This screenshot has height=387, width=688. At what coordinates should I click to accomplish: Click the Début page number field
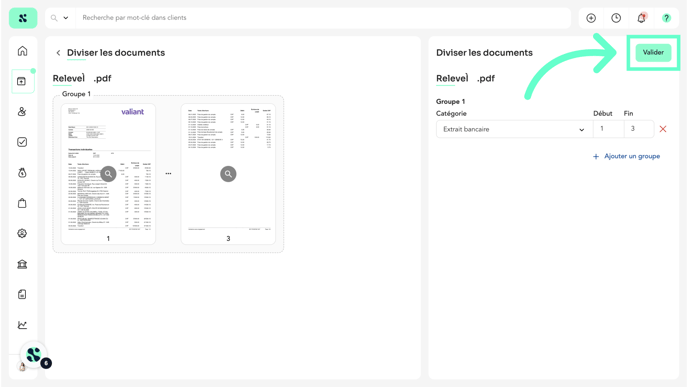pyautogui.click(x=608, y=129)
